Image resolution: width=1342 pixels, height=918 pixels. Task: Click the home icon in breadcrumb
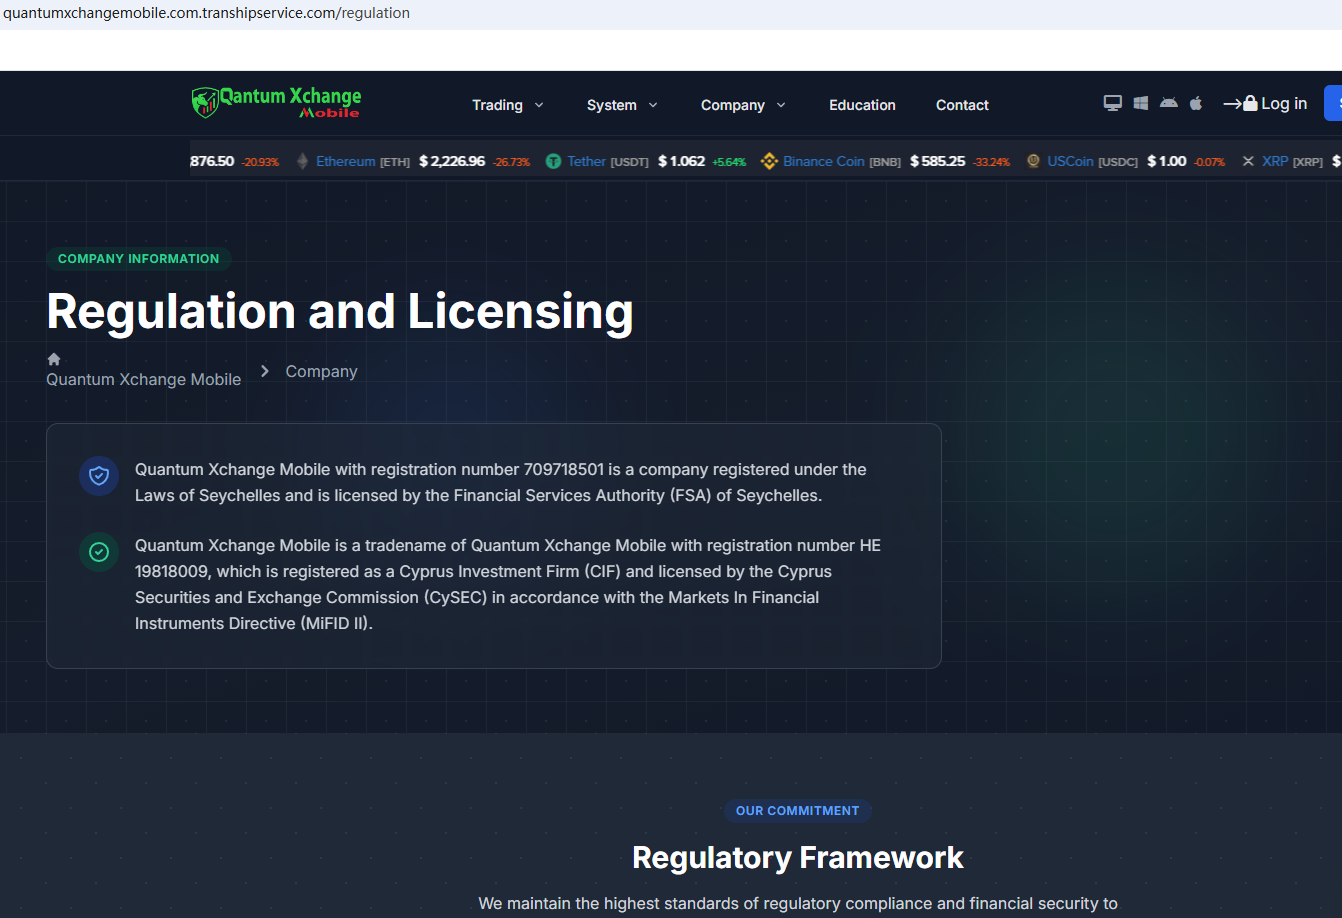click(x=54, y=359)
